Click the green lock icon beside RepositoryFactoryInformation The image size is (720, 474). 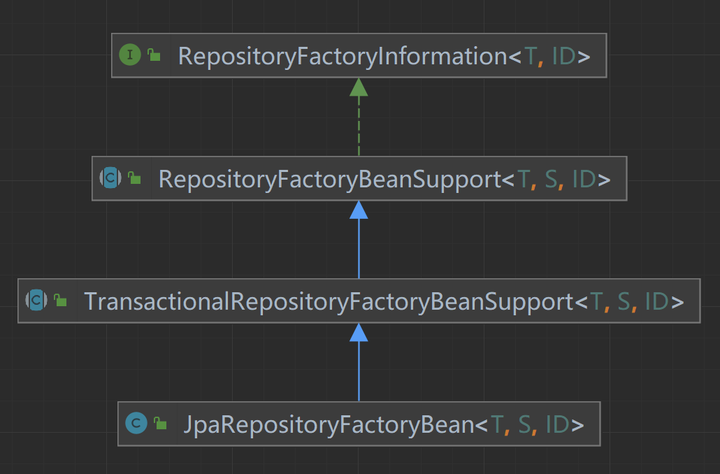tap(154, 57)
